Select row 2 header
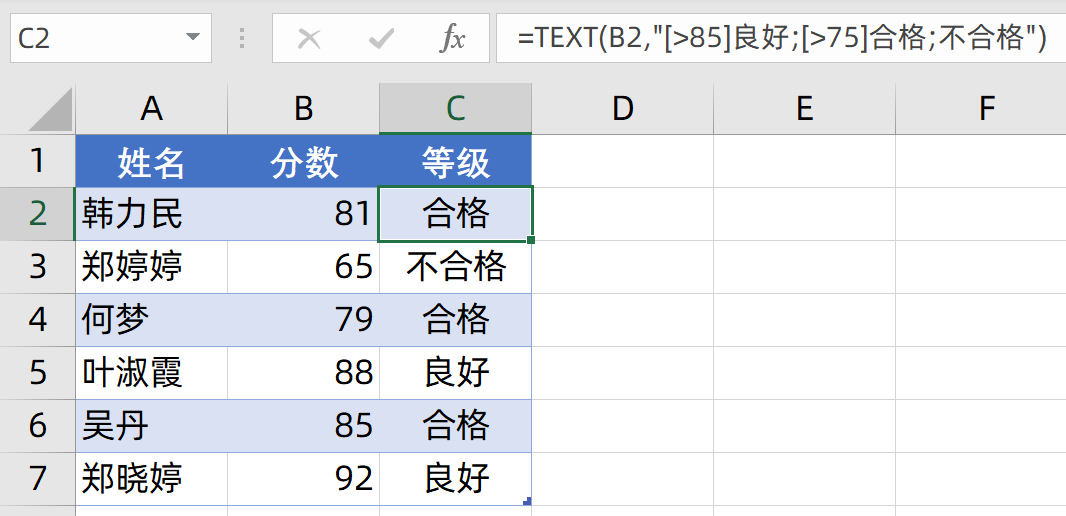The height and width of the screenshot is (516, 1066). (x=37, y=213)
